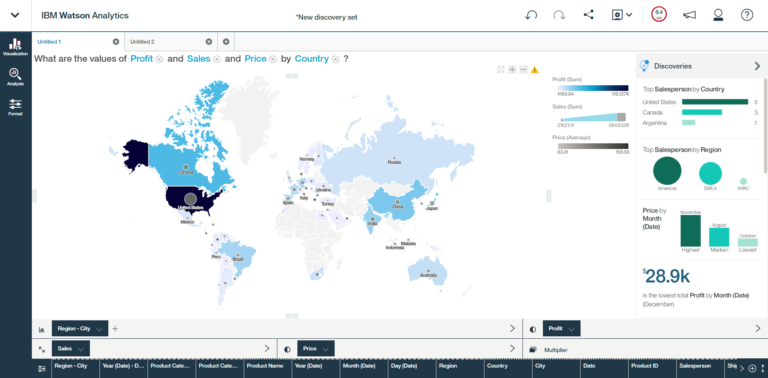Open the Analysis sidebar tool
The width and height of the screenshot is (768, 378).
(x=15, y=76)
